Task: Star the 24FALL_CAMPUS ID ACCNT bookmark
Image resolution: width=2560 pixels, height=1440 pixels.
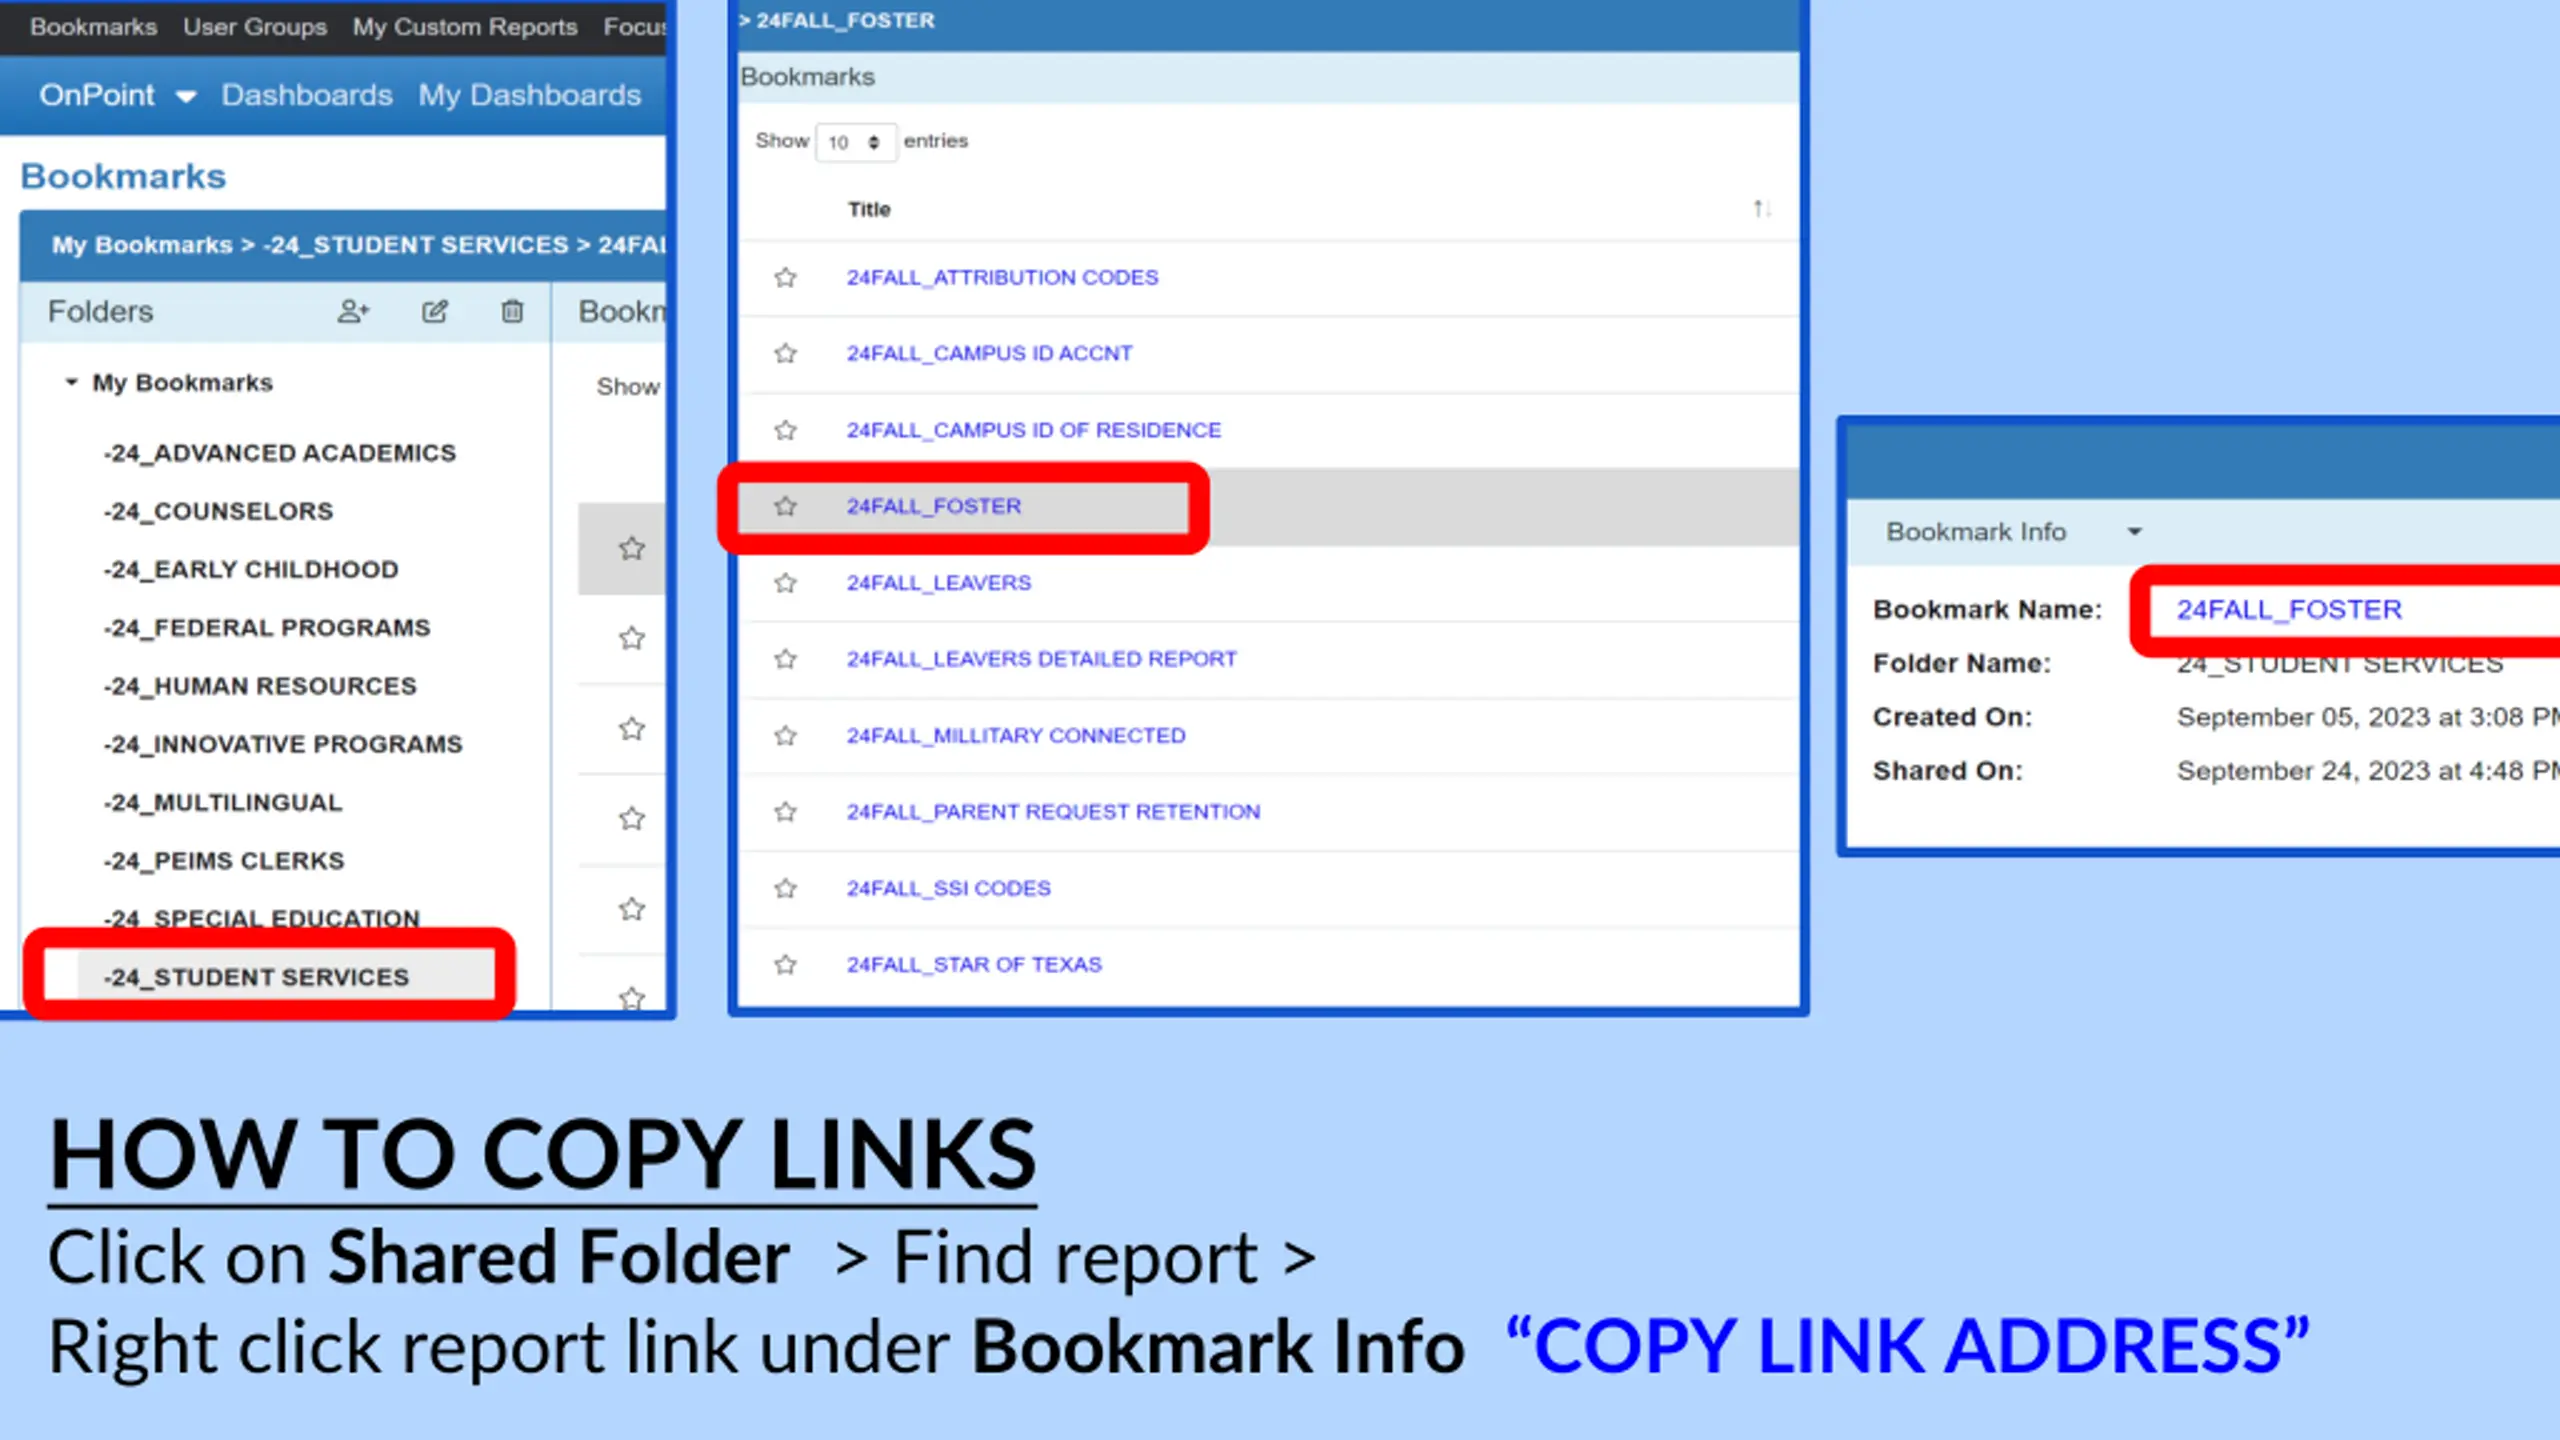Action: 786,353
